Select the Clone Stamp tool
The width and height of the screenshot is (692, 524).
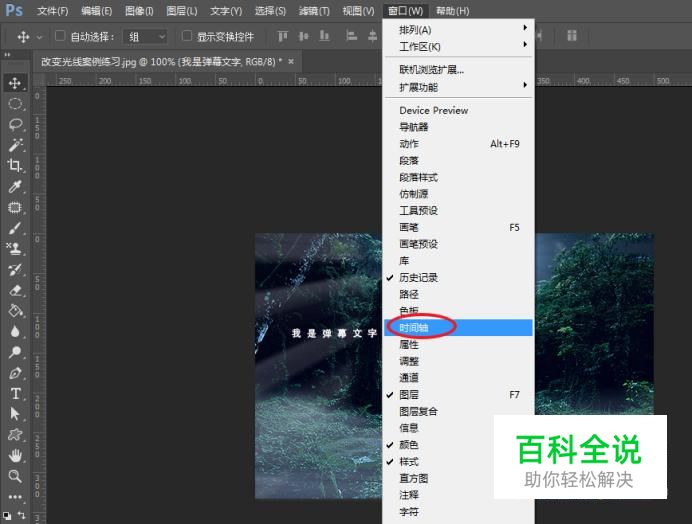15,249
